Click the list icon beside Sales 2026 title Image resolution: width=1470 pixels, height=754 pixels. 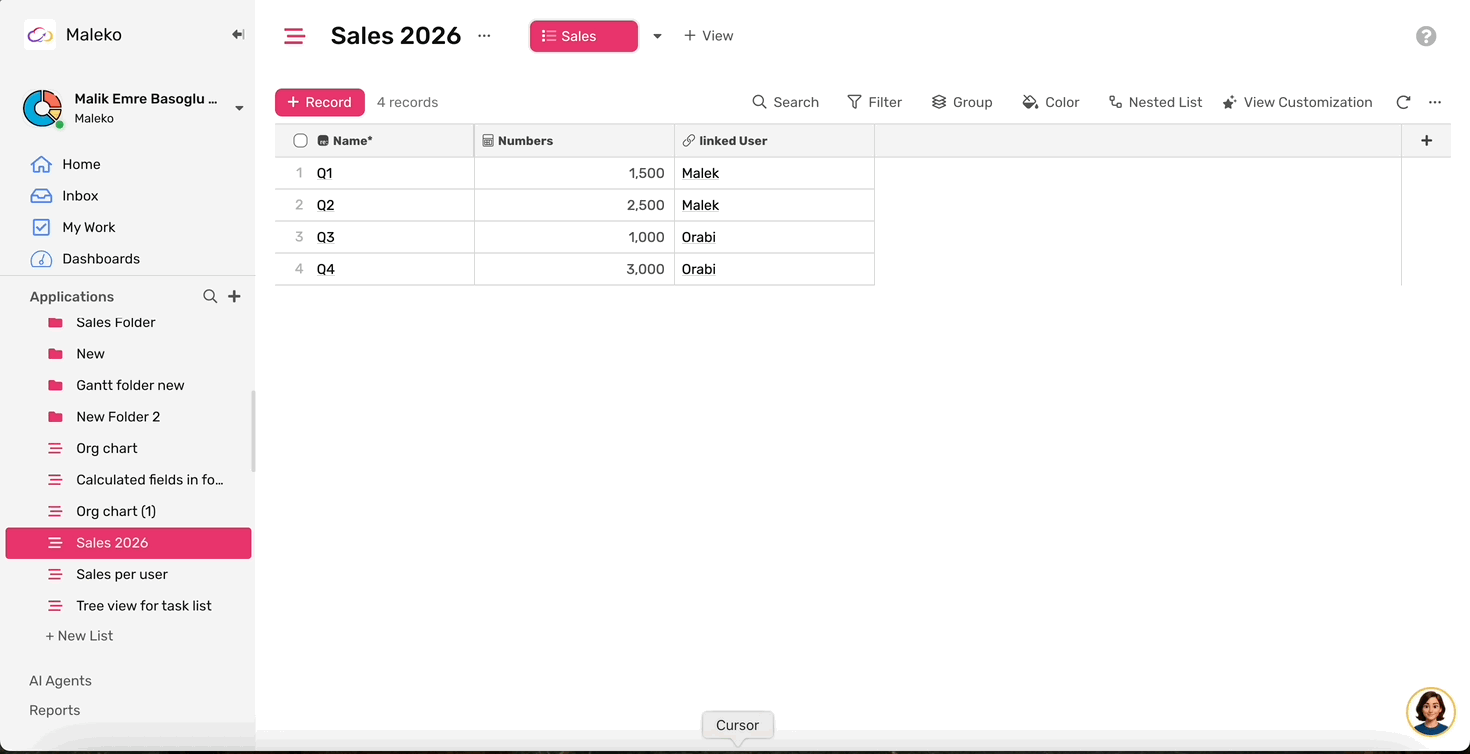pos(294,36)
